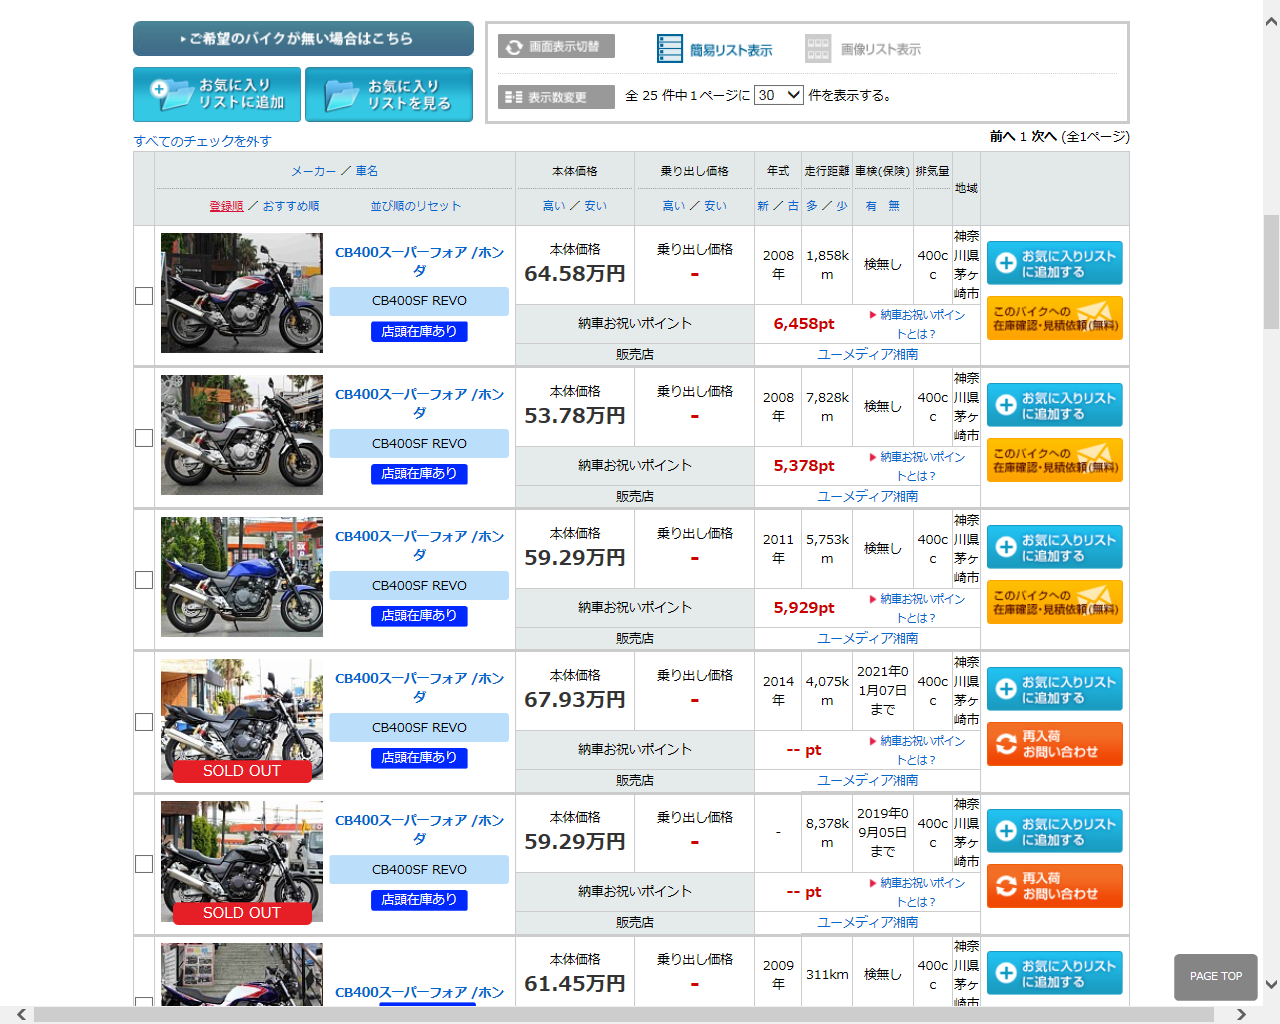The height and width of the screenshot is (1024, 1280).
Task: Sort 本体価格 by 安い
Action: [x=596, y=206]
